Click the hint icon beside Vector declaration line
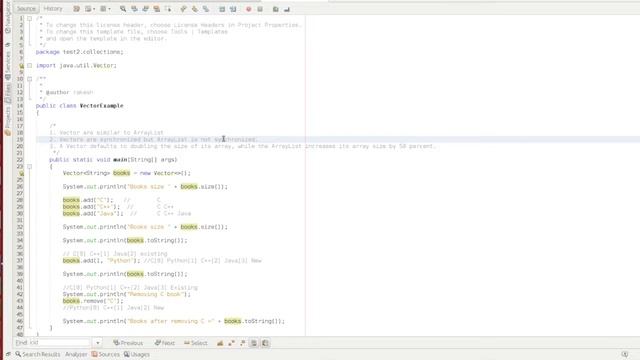The height and width of the screenshot is (360, 640). click(x=21, y=173)
